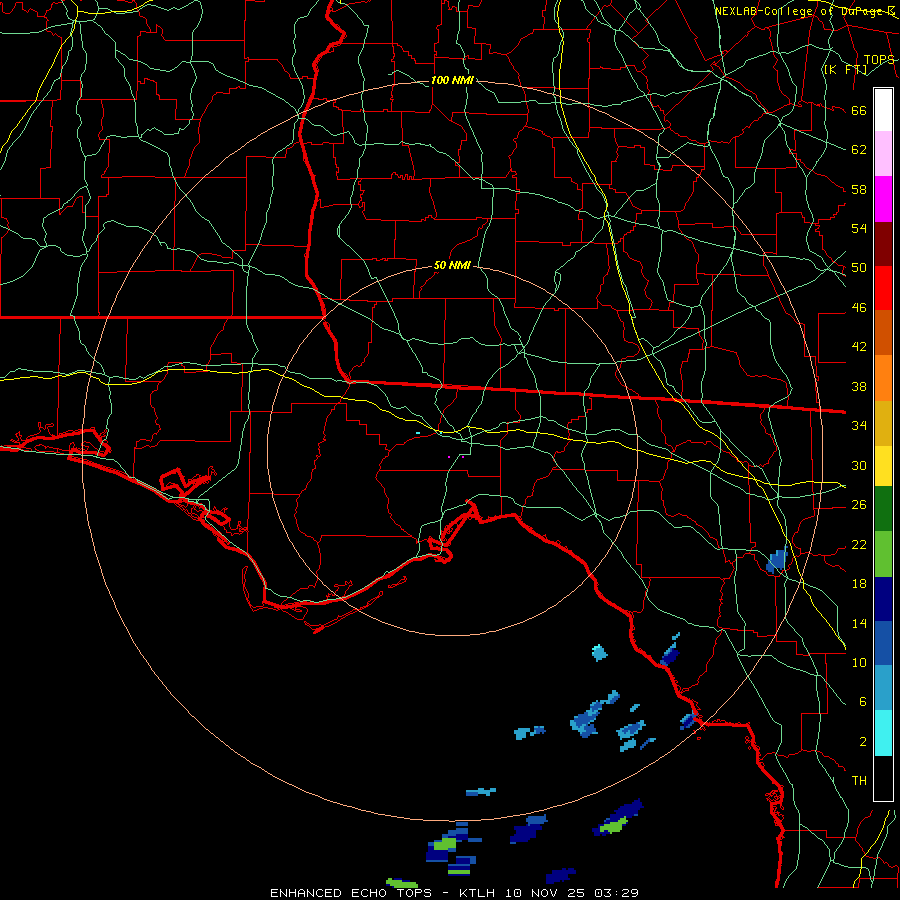Click the white swatch in the tops legend
This screenshot has height=900, width=900.
[883, 110]
